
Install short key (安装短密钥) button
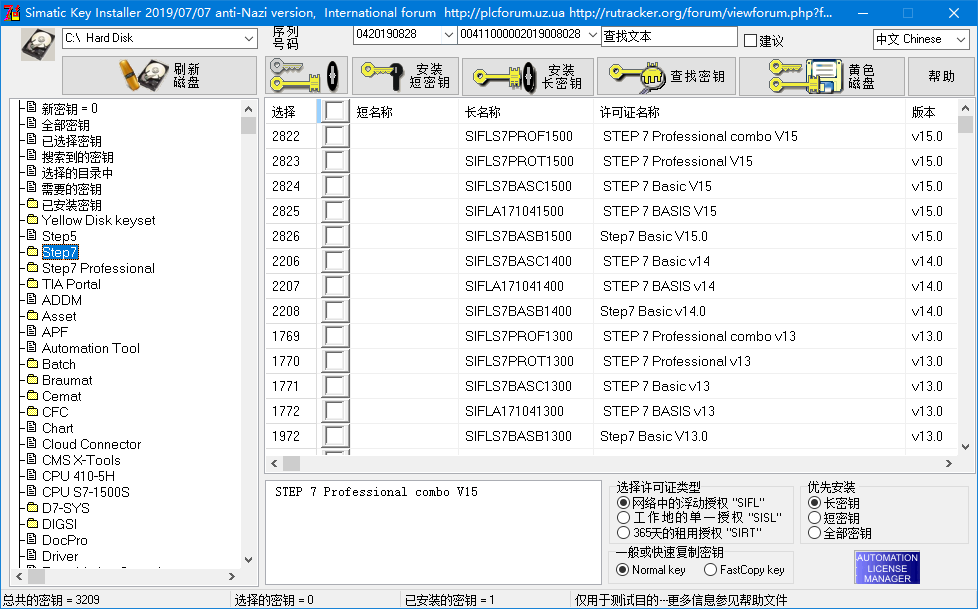tap(405, 76)
